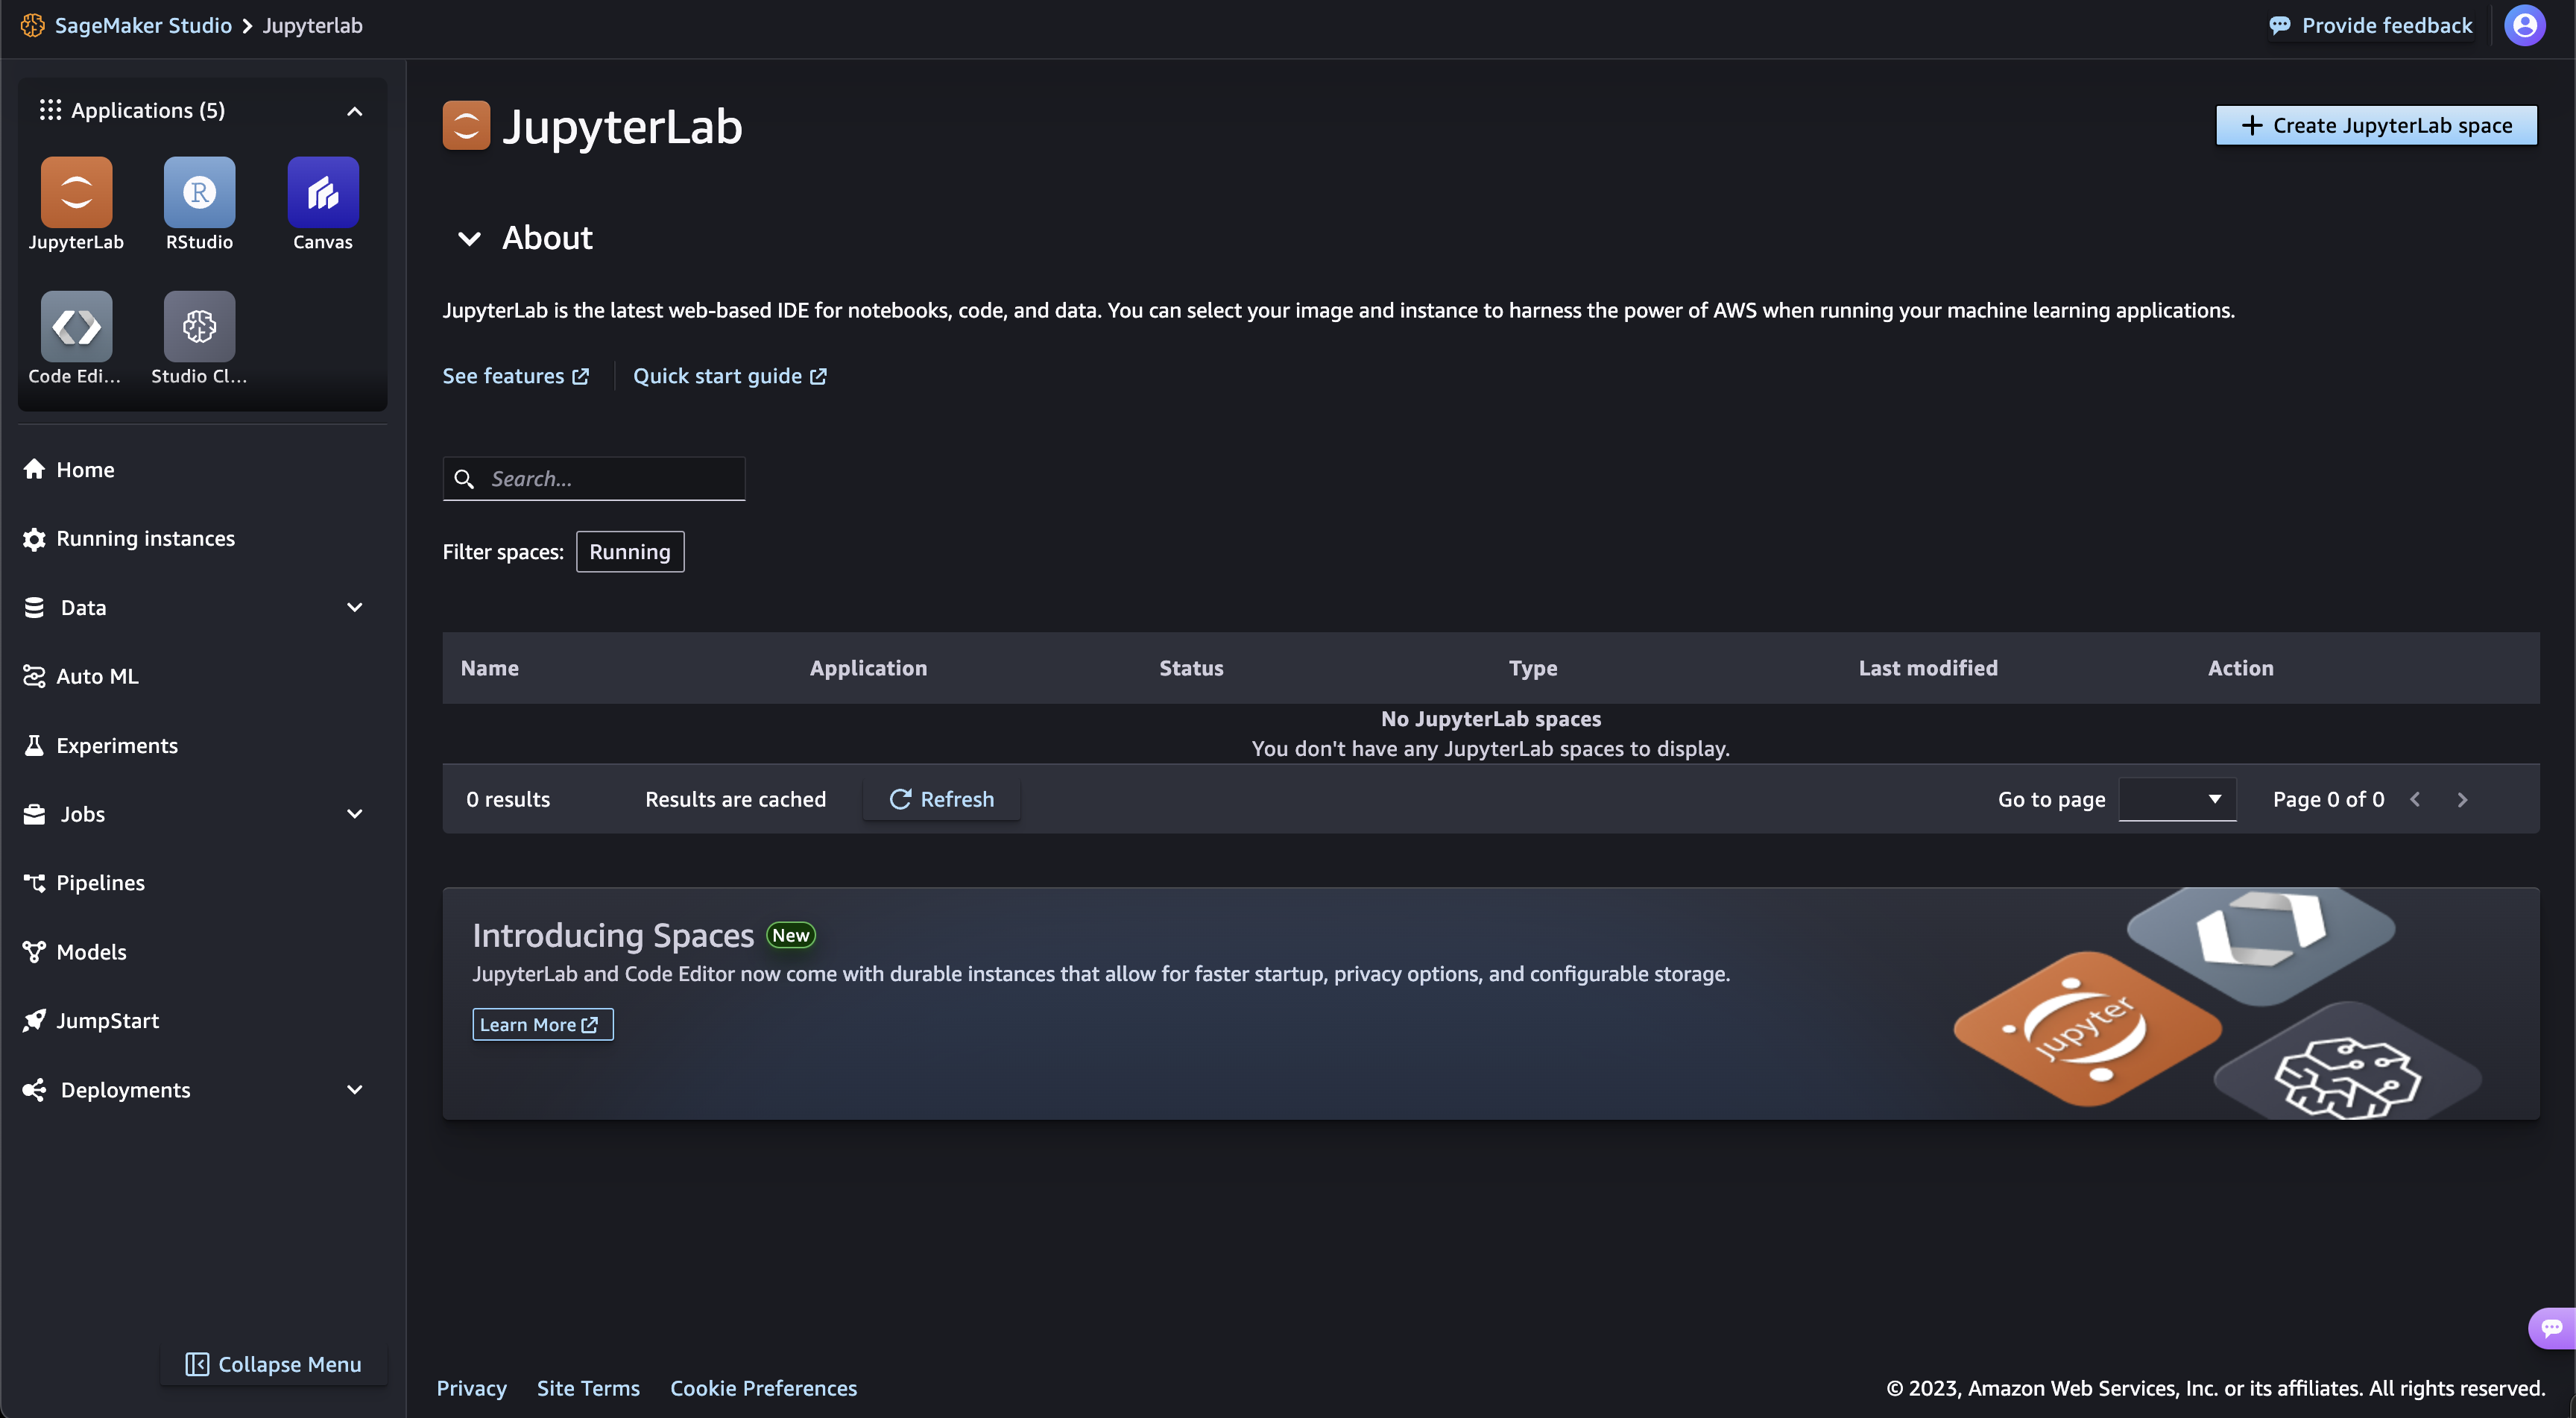Open the Studio Classic application icon
Image resolution: width=2576 pixels, height=1418 pixels.
click(x=199, y=326)
